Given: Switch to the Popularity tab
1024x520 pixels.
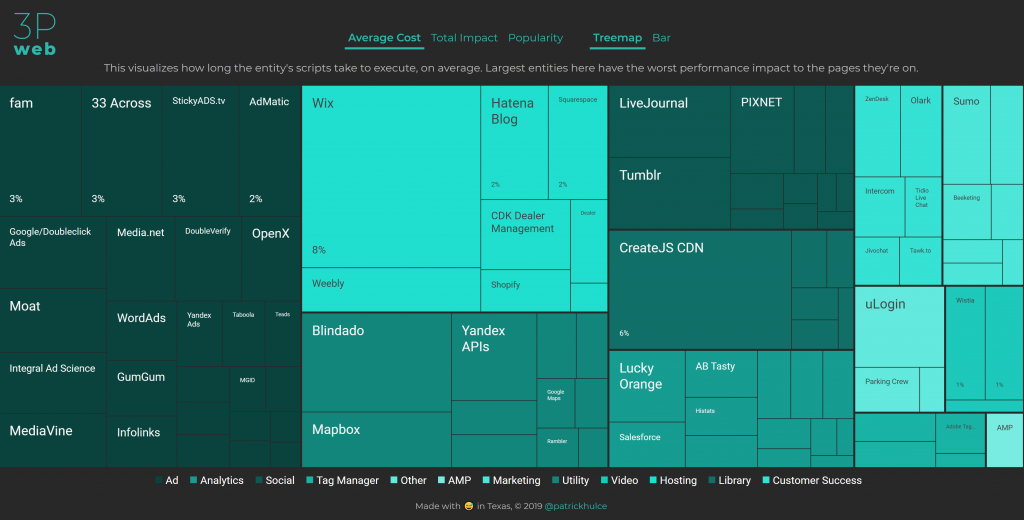Looking at the screenshot, I should [536, 38].
